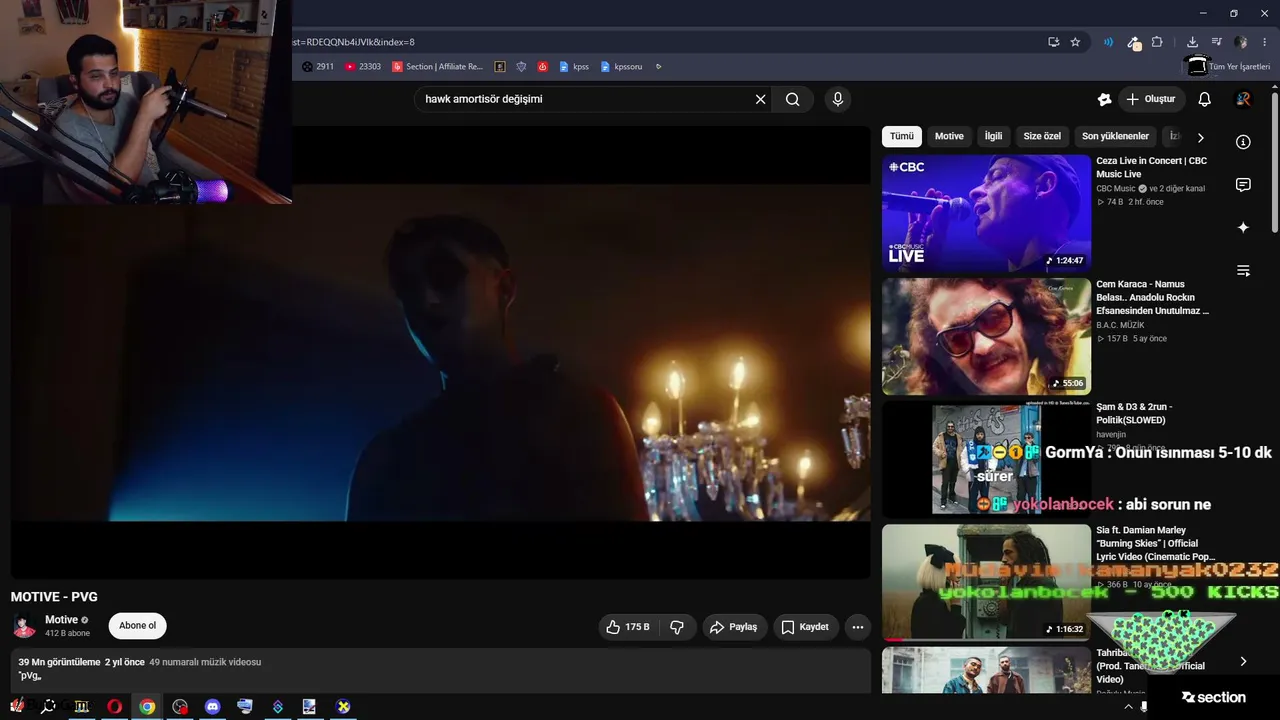The width and height of the screenshot is (1280, 720).
Task: Share the video with Paylaş
Action: (734, 627)
